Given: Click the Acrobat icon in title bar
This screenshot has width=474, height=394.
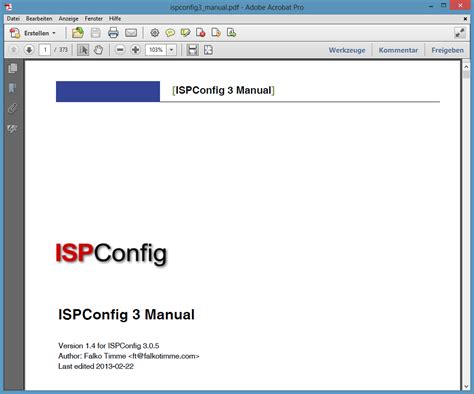Looking at the screenshot, I should click(8, 7).
